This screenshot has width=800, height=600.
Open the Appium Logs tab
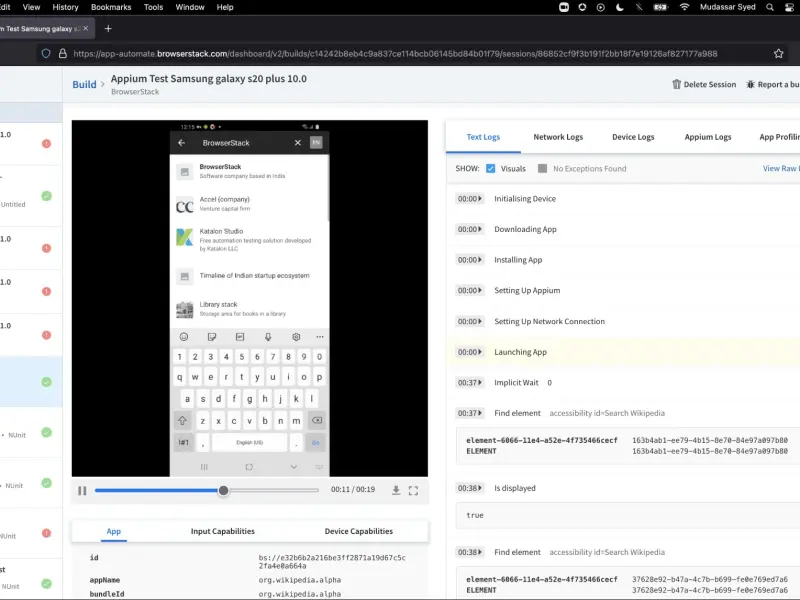point(708,137)
